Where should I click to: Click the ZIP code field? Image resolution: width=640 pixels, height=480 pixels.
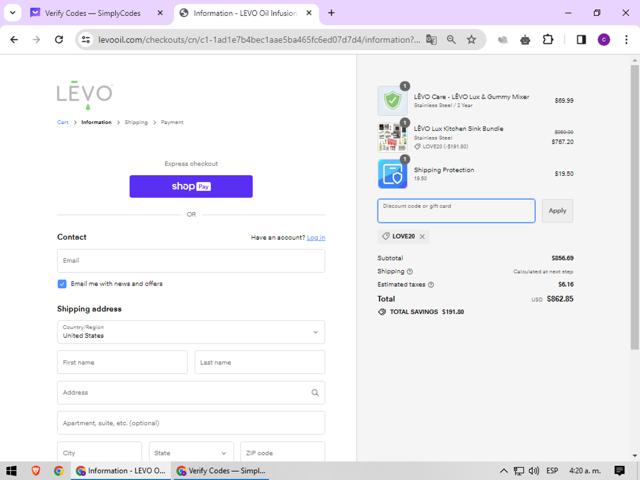282,452
